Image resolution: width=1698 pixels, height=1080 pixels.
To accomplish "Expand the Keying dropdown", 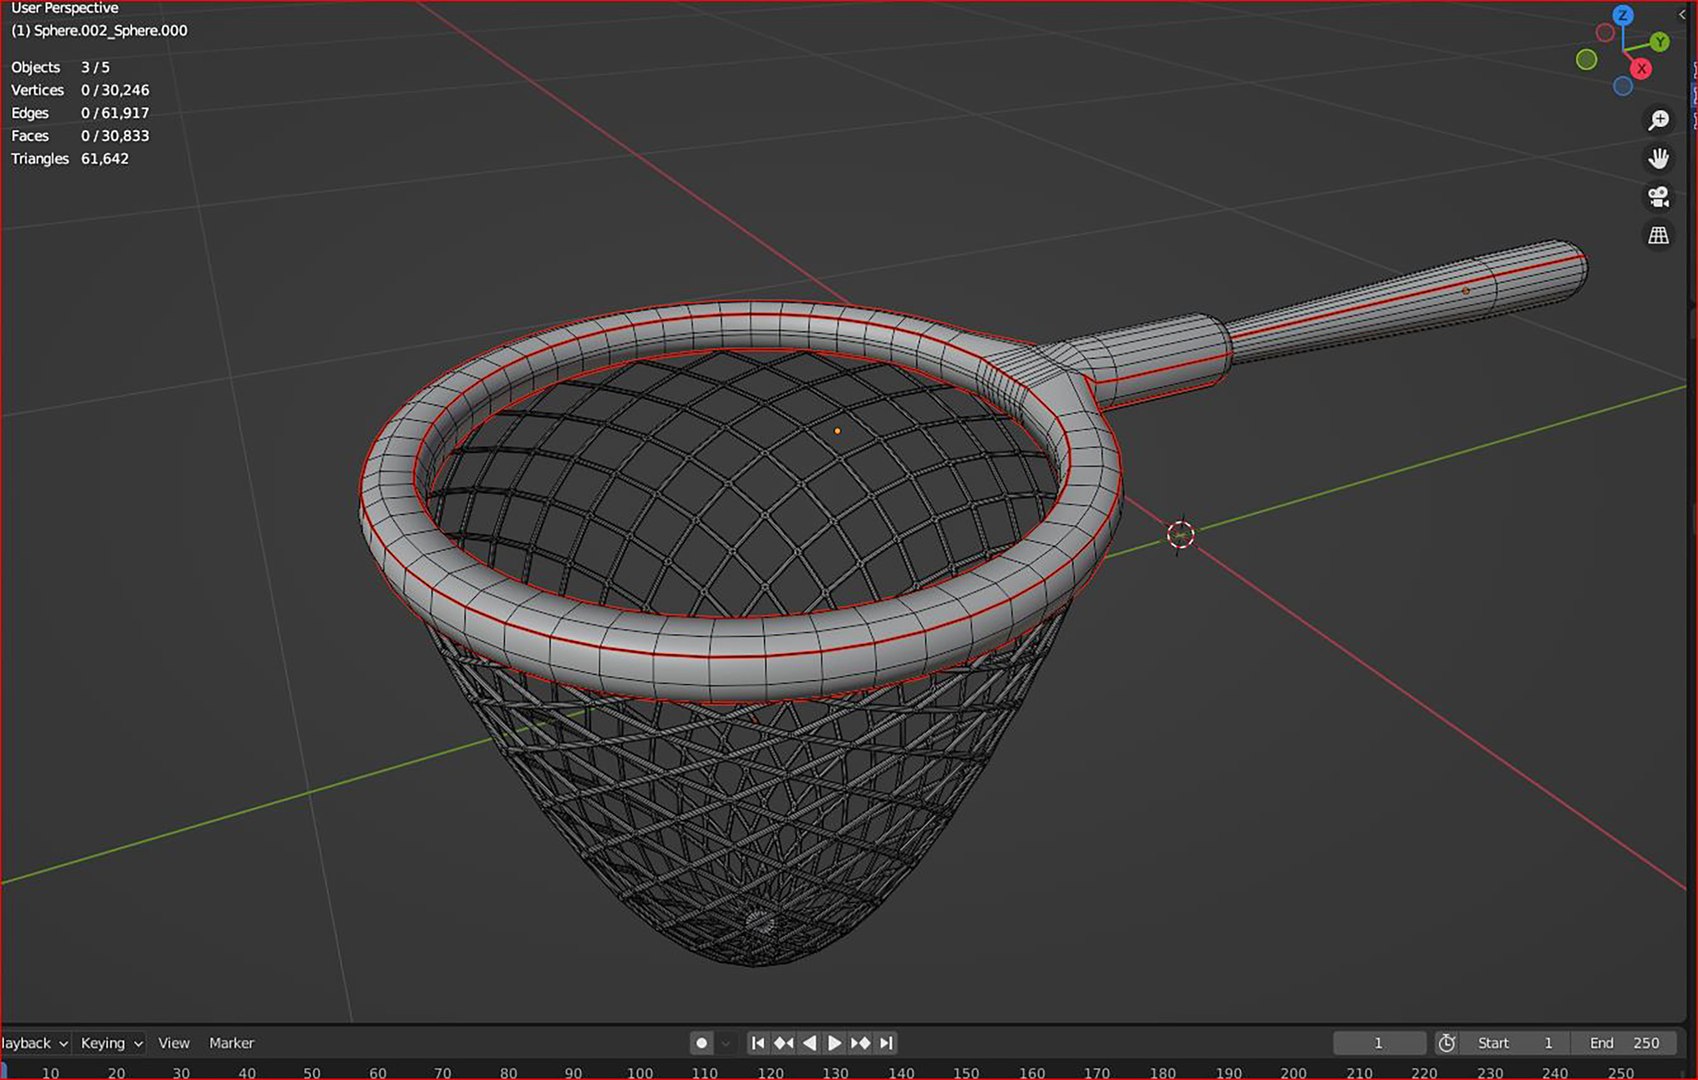I will point(111,1043).
